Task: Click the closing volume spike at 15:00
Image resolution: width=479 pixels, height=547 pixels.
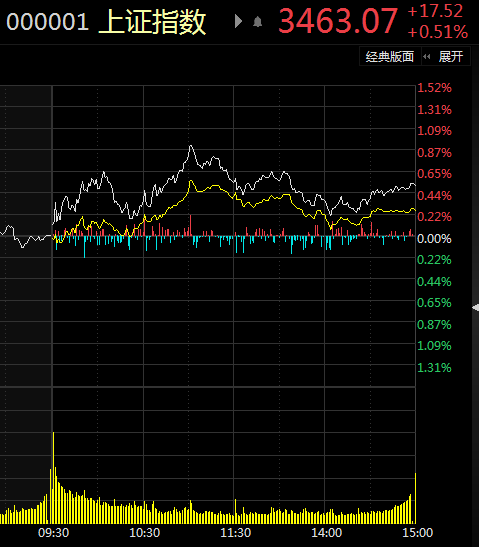Action: tap(415, 498)
